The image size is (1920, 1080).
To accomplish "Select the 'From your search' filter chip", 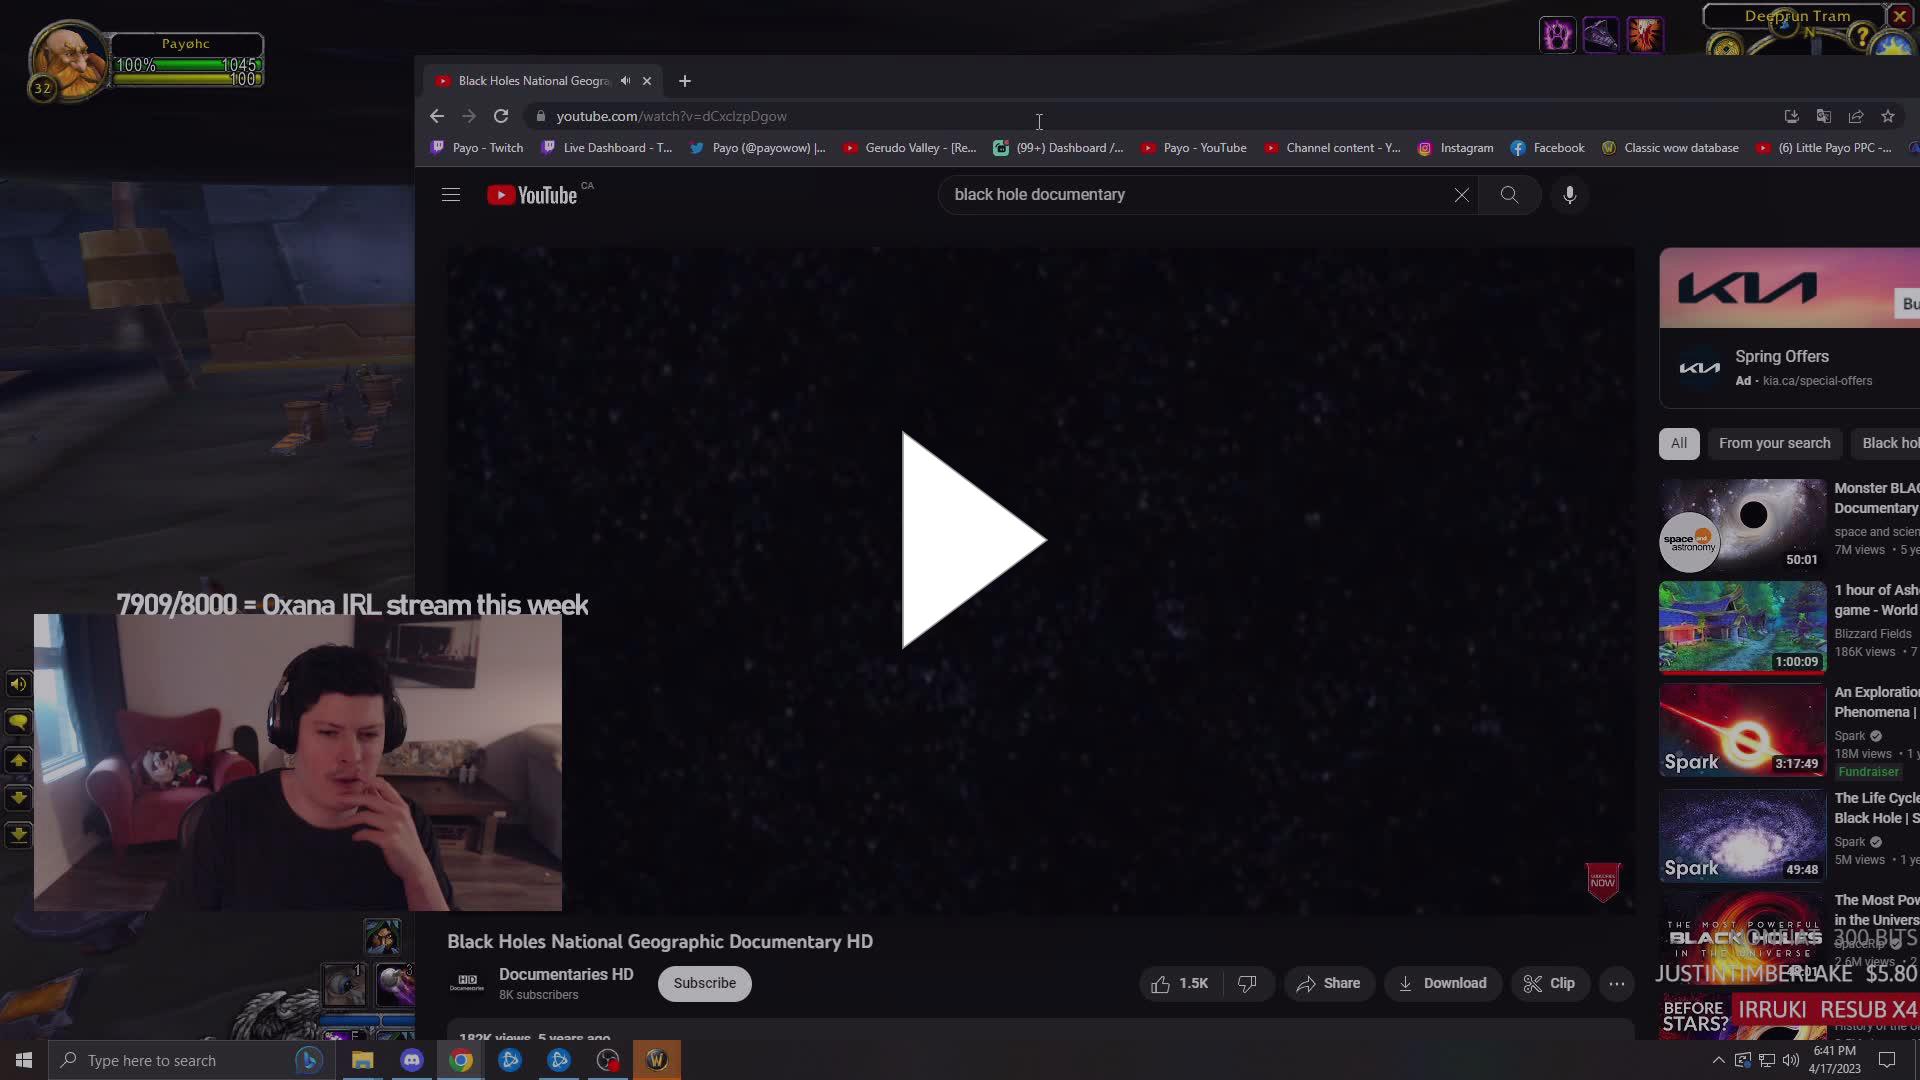I will [x=1775, y=442].
